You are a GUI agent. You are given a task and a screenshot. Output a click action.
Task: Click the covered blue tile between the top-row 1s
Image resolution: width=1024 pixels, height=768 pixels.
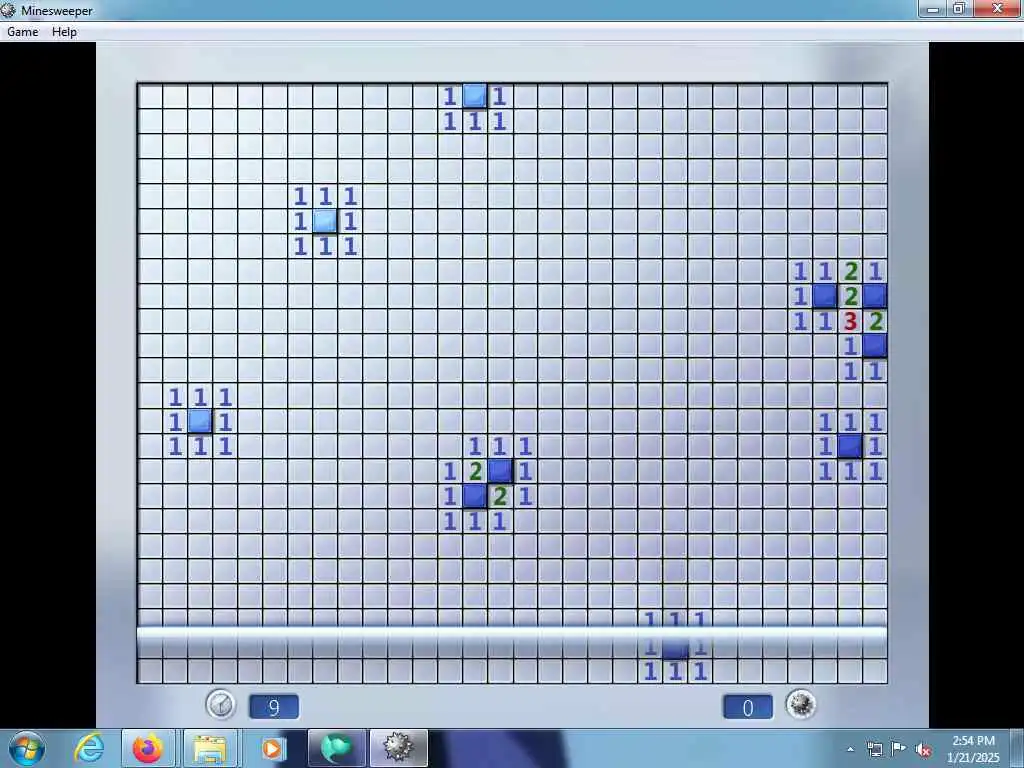[x=475, y=96]
